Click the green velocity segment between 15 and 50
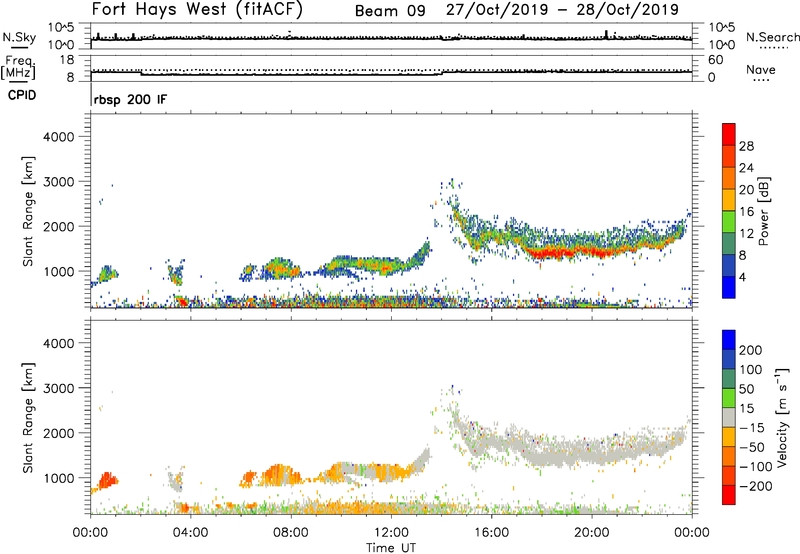 point(729,398)
